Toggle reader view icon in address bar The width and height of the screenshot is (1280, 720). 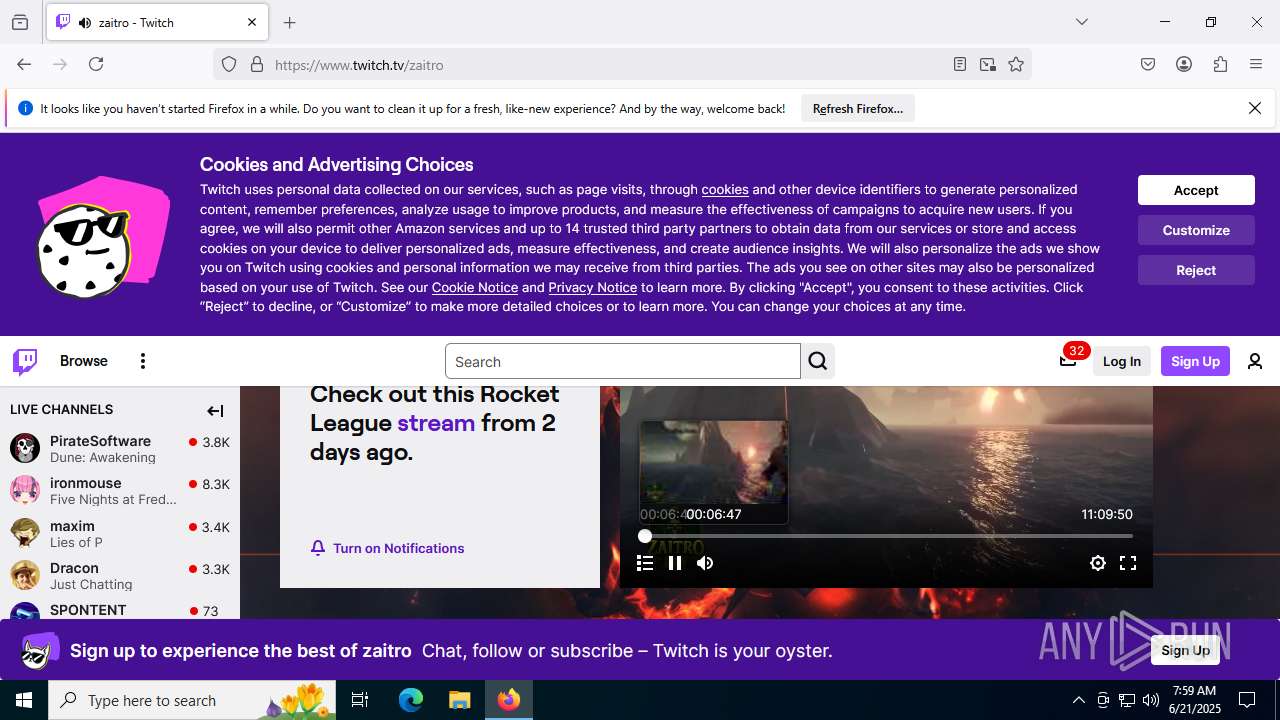click(960, 64)
